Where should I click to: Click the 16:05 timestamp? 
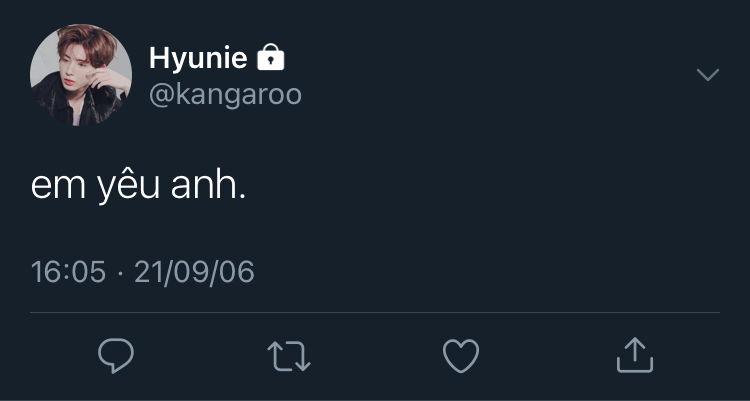point(68,272)
